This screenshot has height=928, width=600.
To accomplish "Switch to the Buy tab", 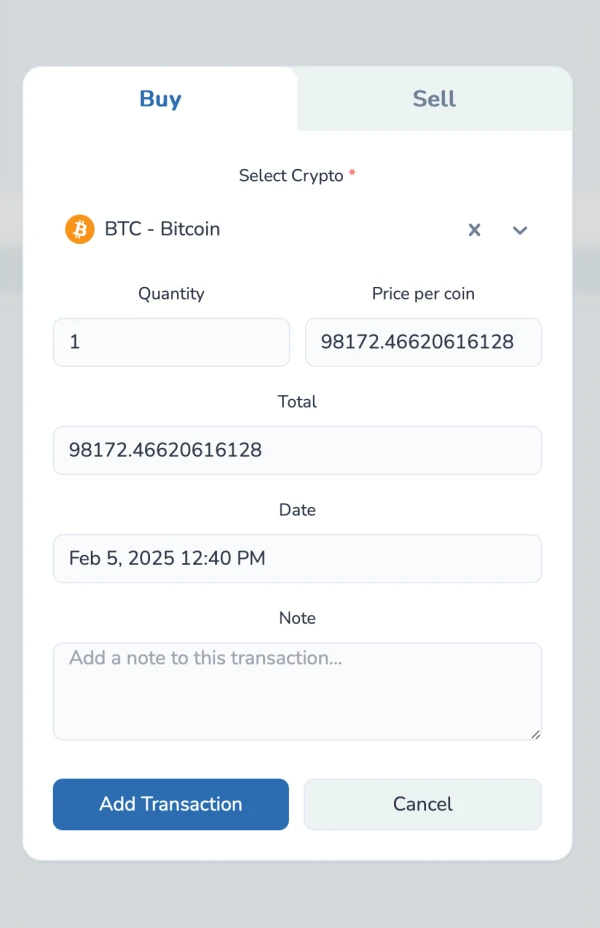I will click(x=160, y=99).
